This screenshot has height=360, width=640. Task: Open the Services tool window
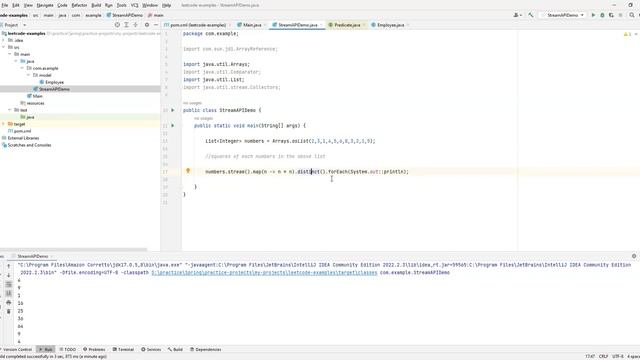(151, 349)
